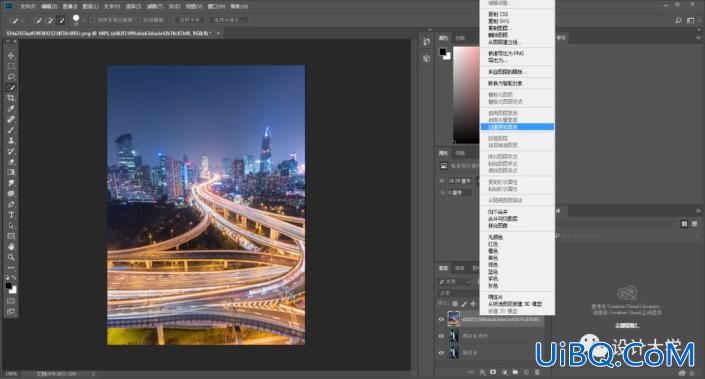Image resolution: width=705 pixels, height=379 pixels.
Task: Select the Healing Brush tool
Action: pyautogui.click(x=11, y=120)
